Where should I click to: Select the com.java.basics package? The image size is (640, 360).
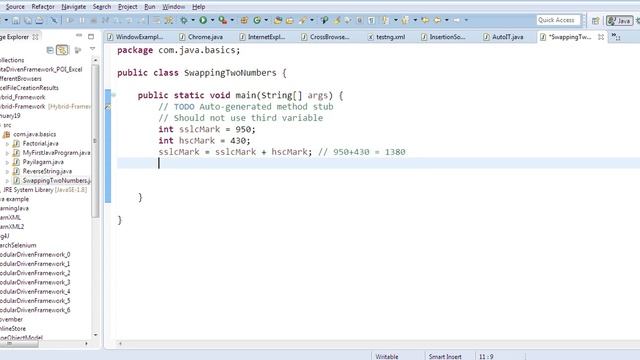point(34,134)
